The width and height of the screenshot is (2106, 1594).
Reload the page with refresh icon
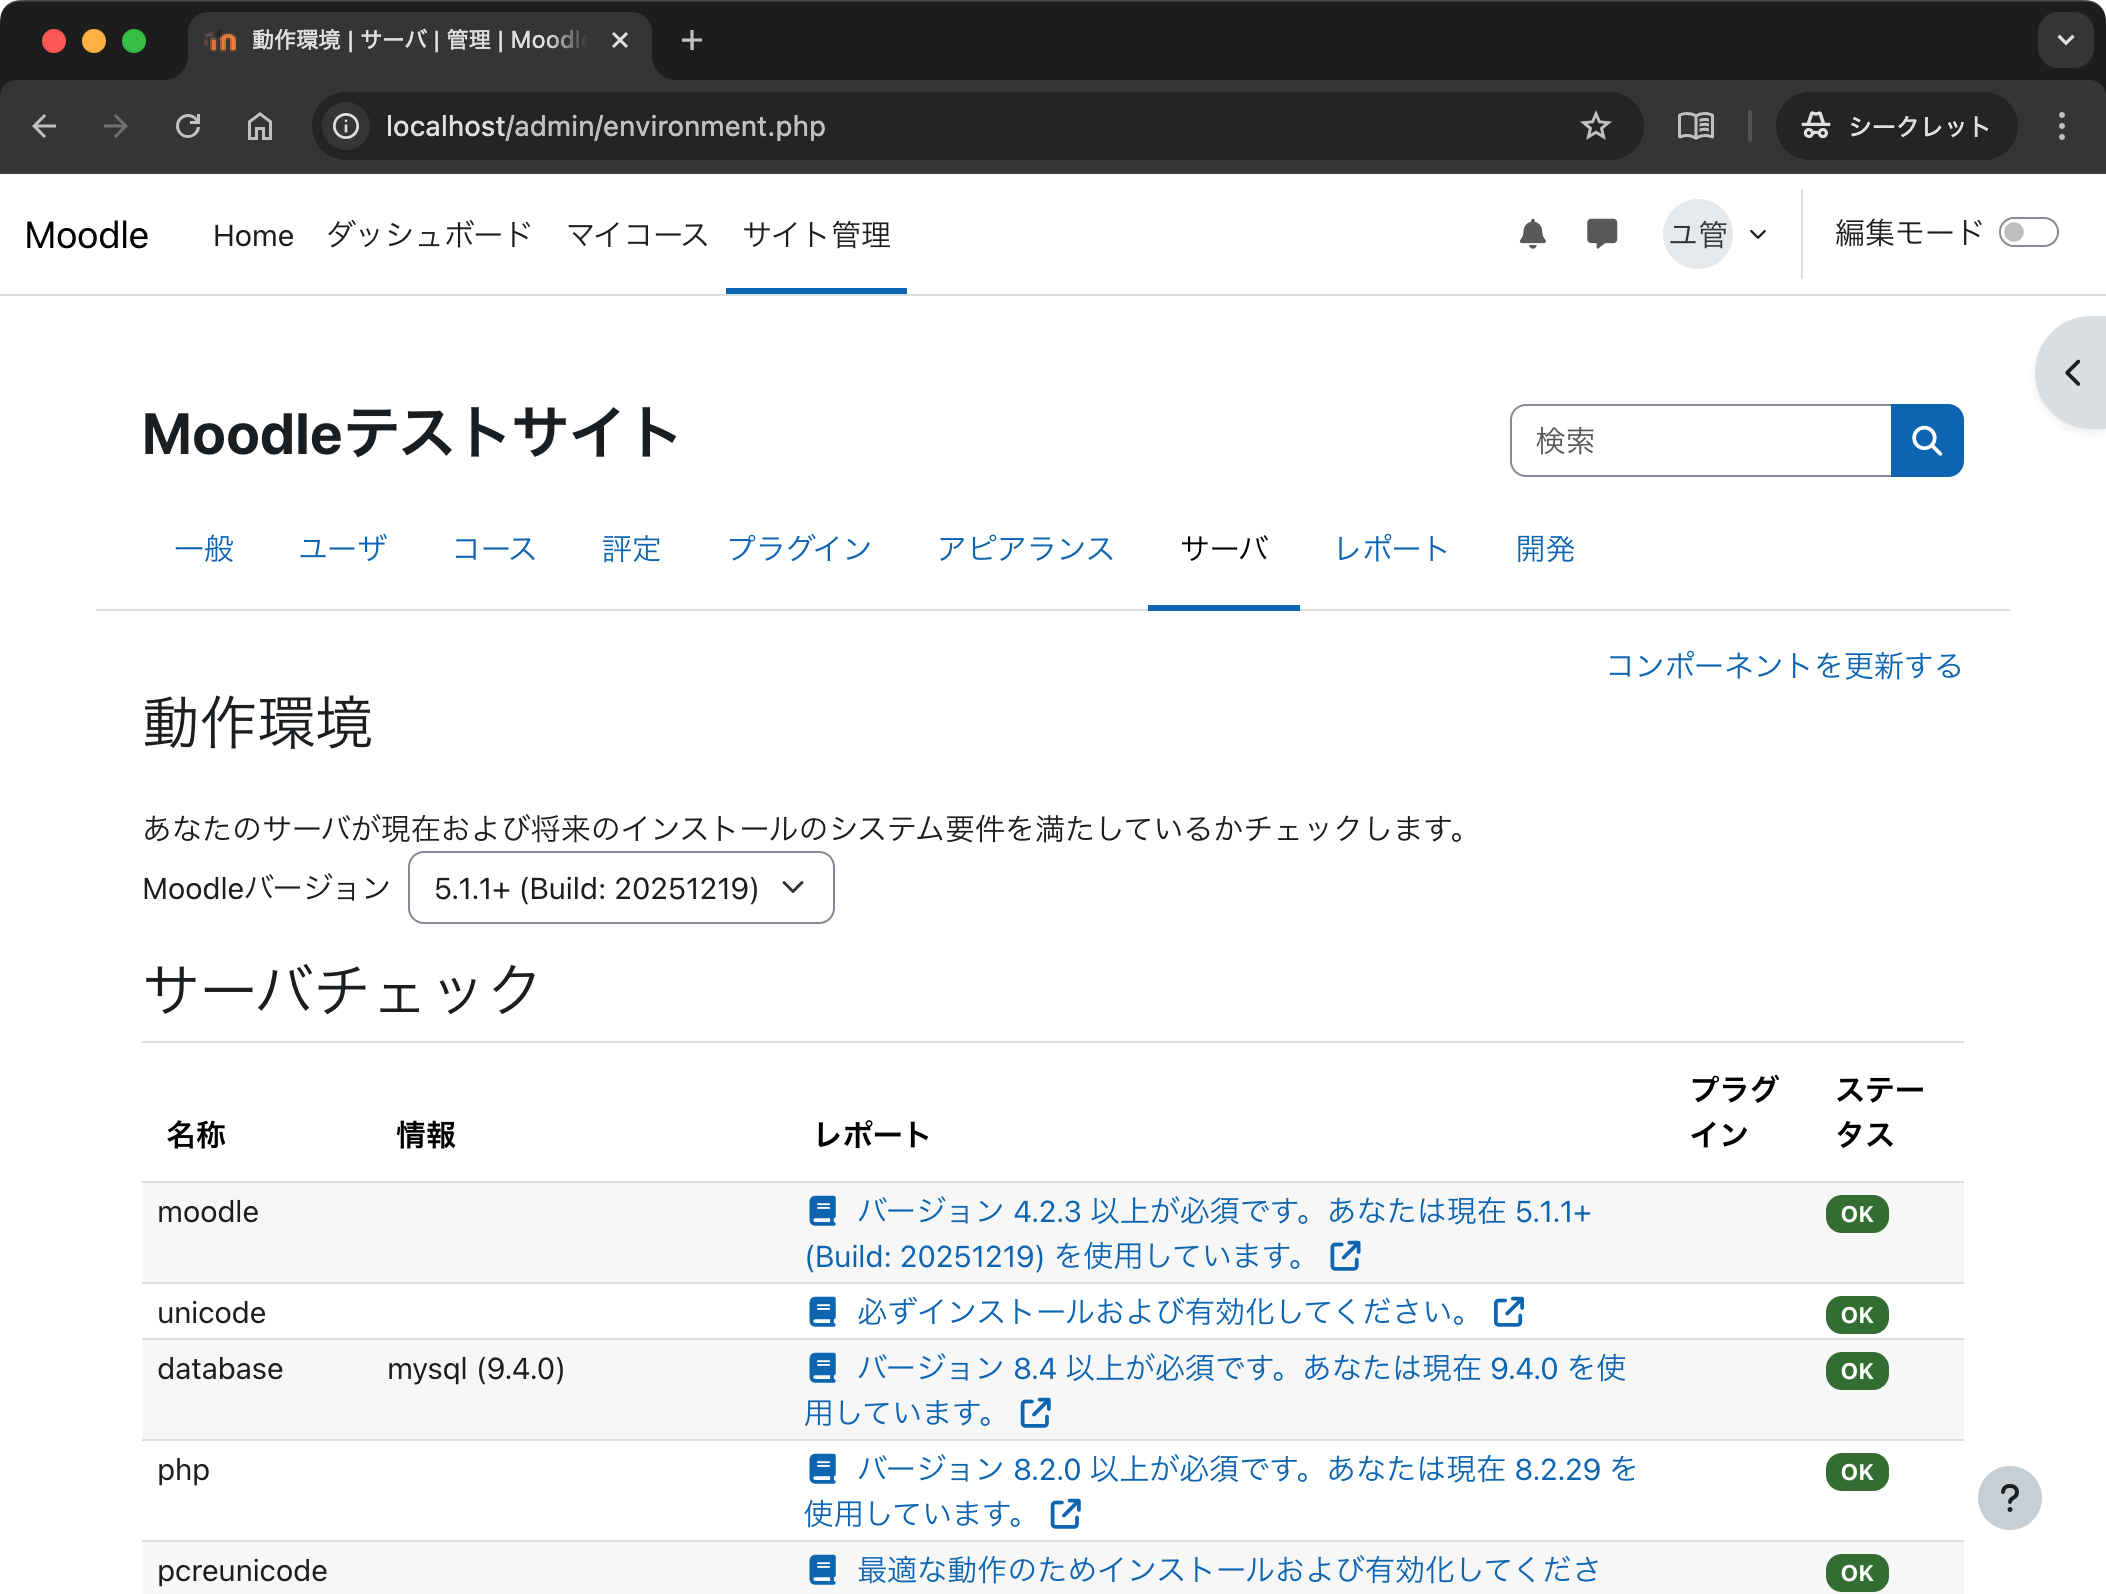(x=188, y=126)
